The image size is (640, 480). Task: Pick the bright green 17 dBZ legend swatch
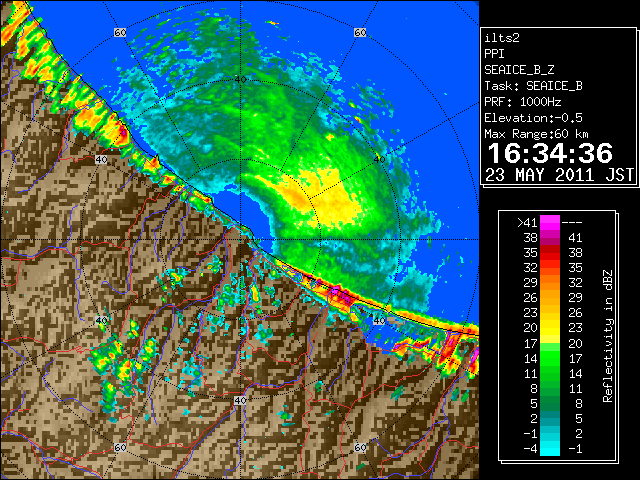tap(550, 347)
